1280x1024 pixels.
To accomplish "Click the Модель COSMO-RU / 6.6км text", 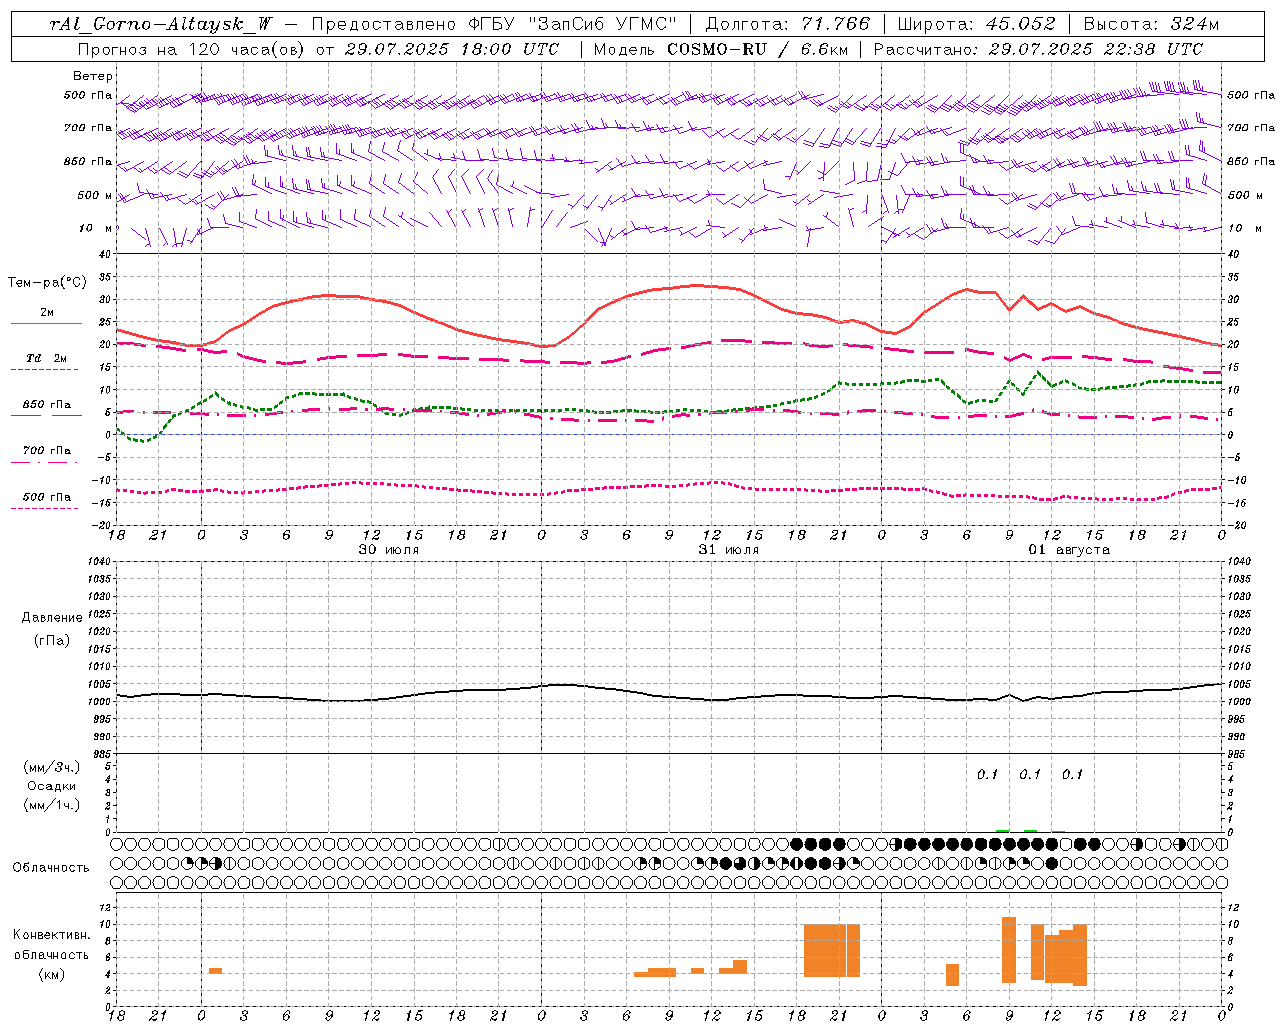I will 719,49.
